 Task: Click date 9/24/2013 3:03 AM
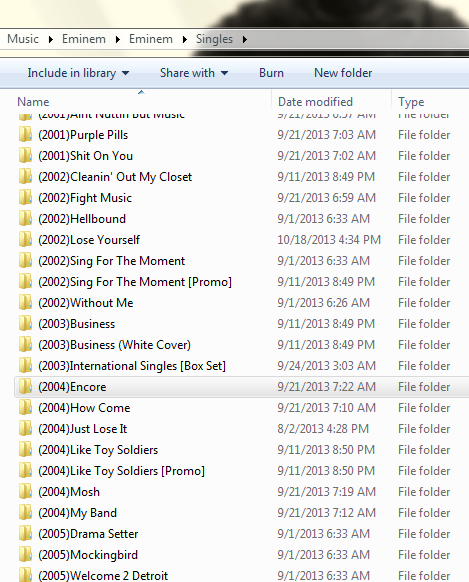327,366
